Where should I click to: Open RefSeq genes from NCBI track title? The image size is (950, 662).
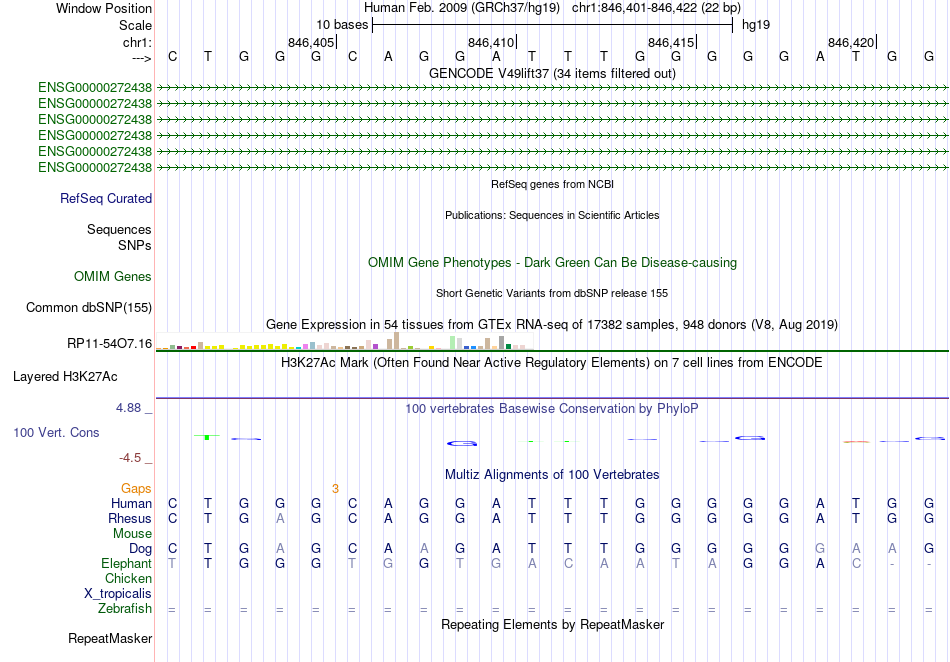pos(552,184)
